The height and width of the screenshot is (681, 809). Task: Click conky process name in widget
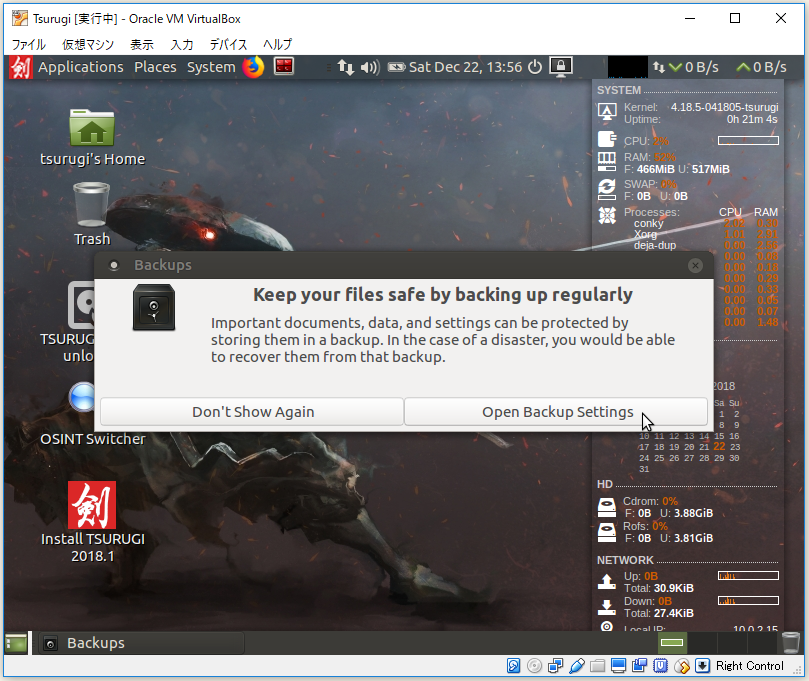(649, 223)
